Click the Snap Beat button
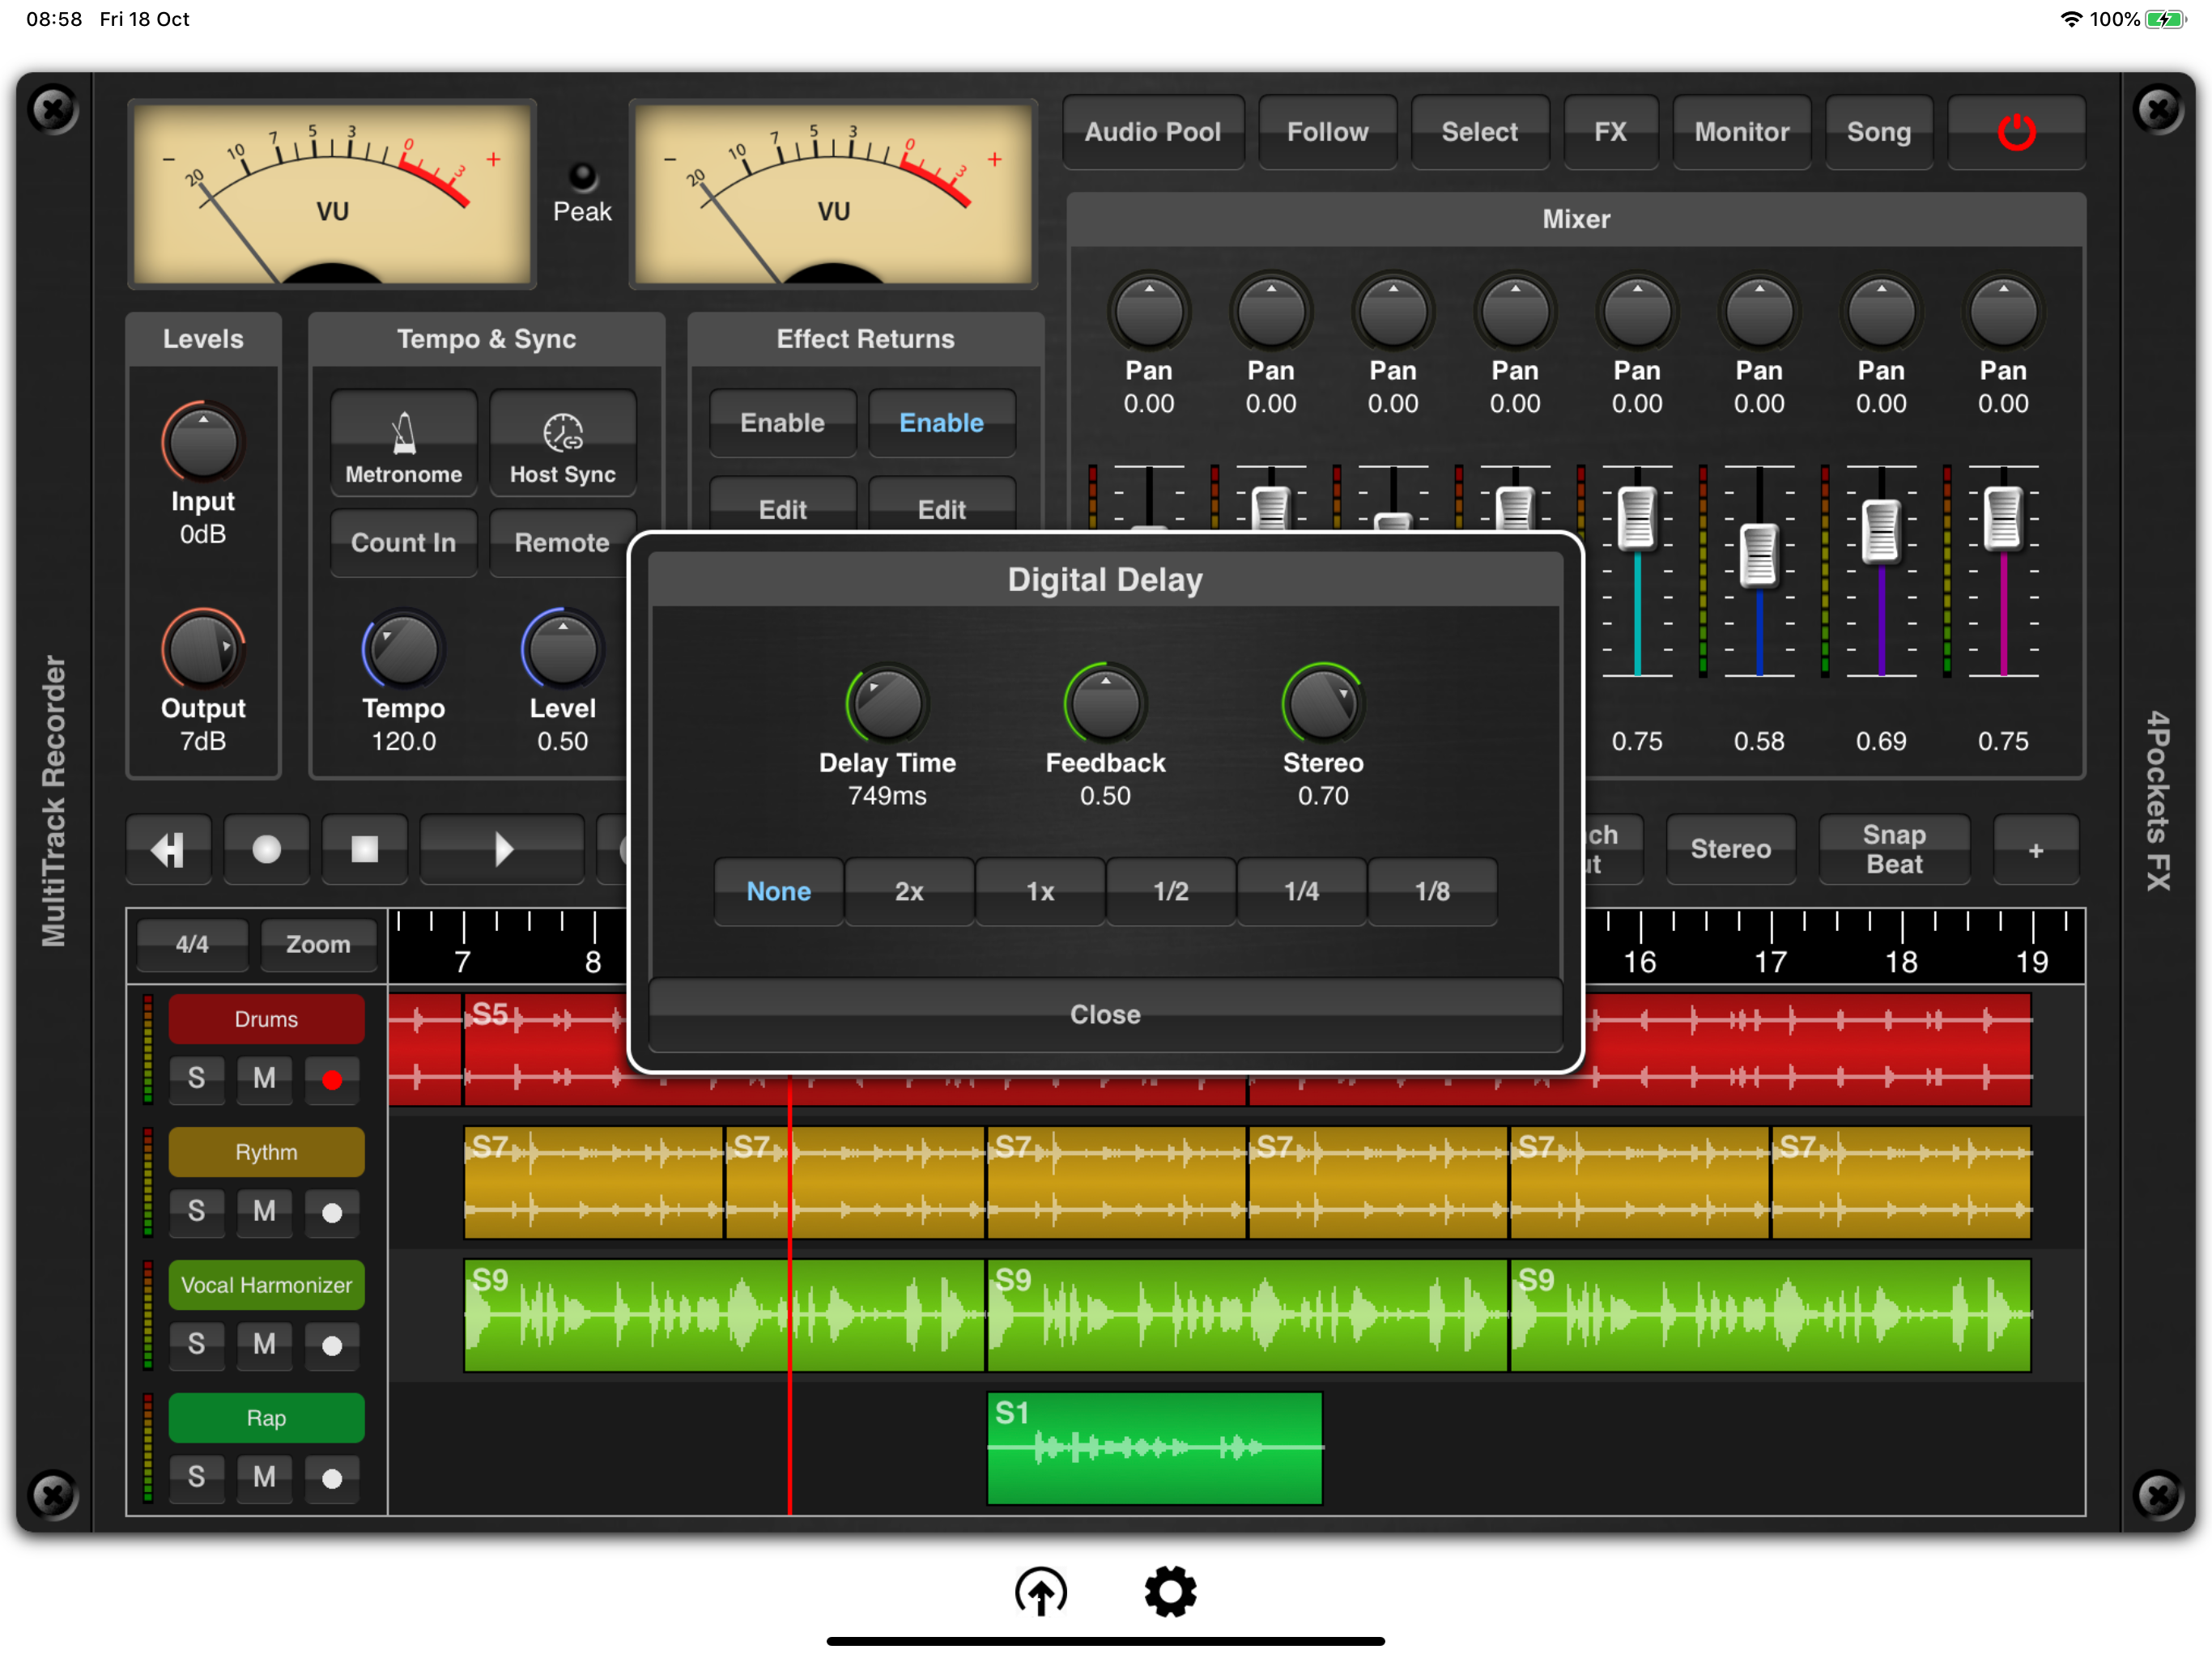The width and height of the screenshot is (2212, 1658). coord(1893,849)
